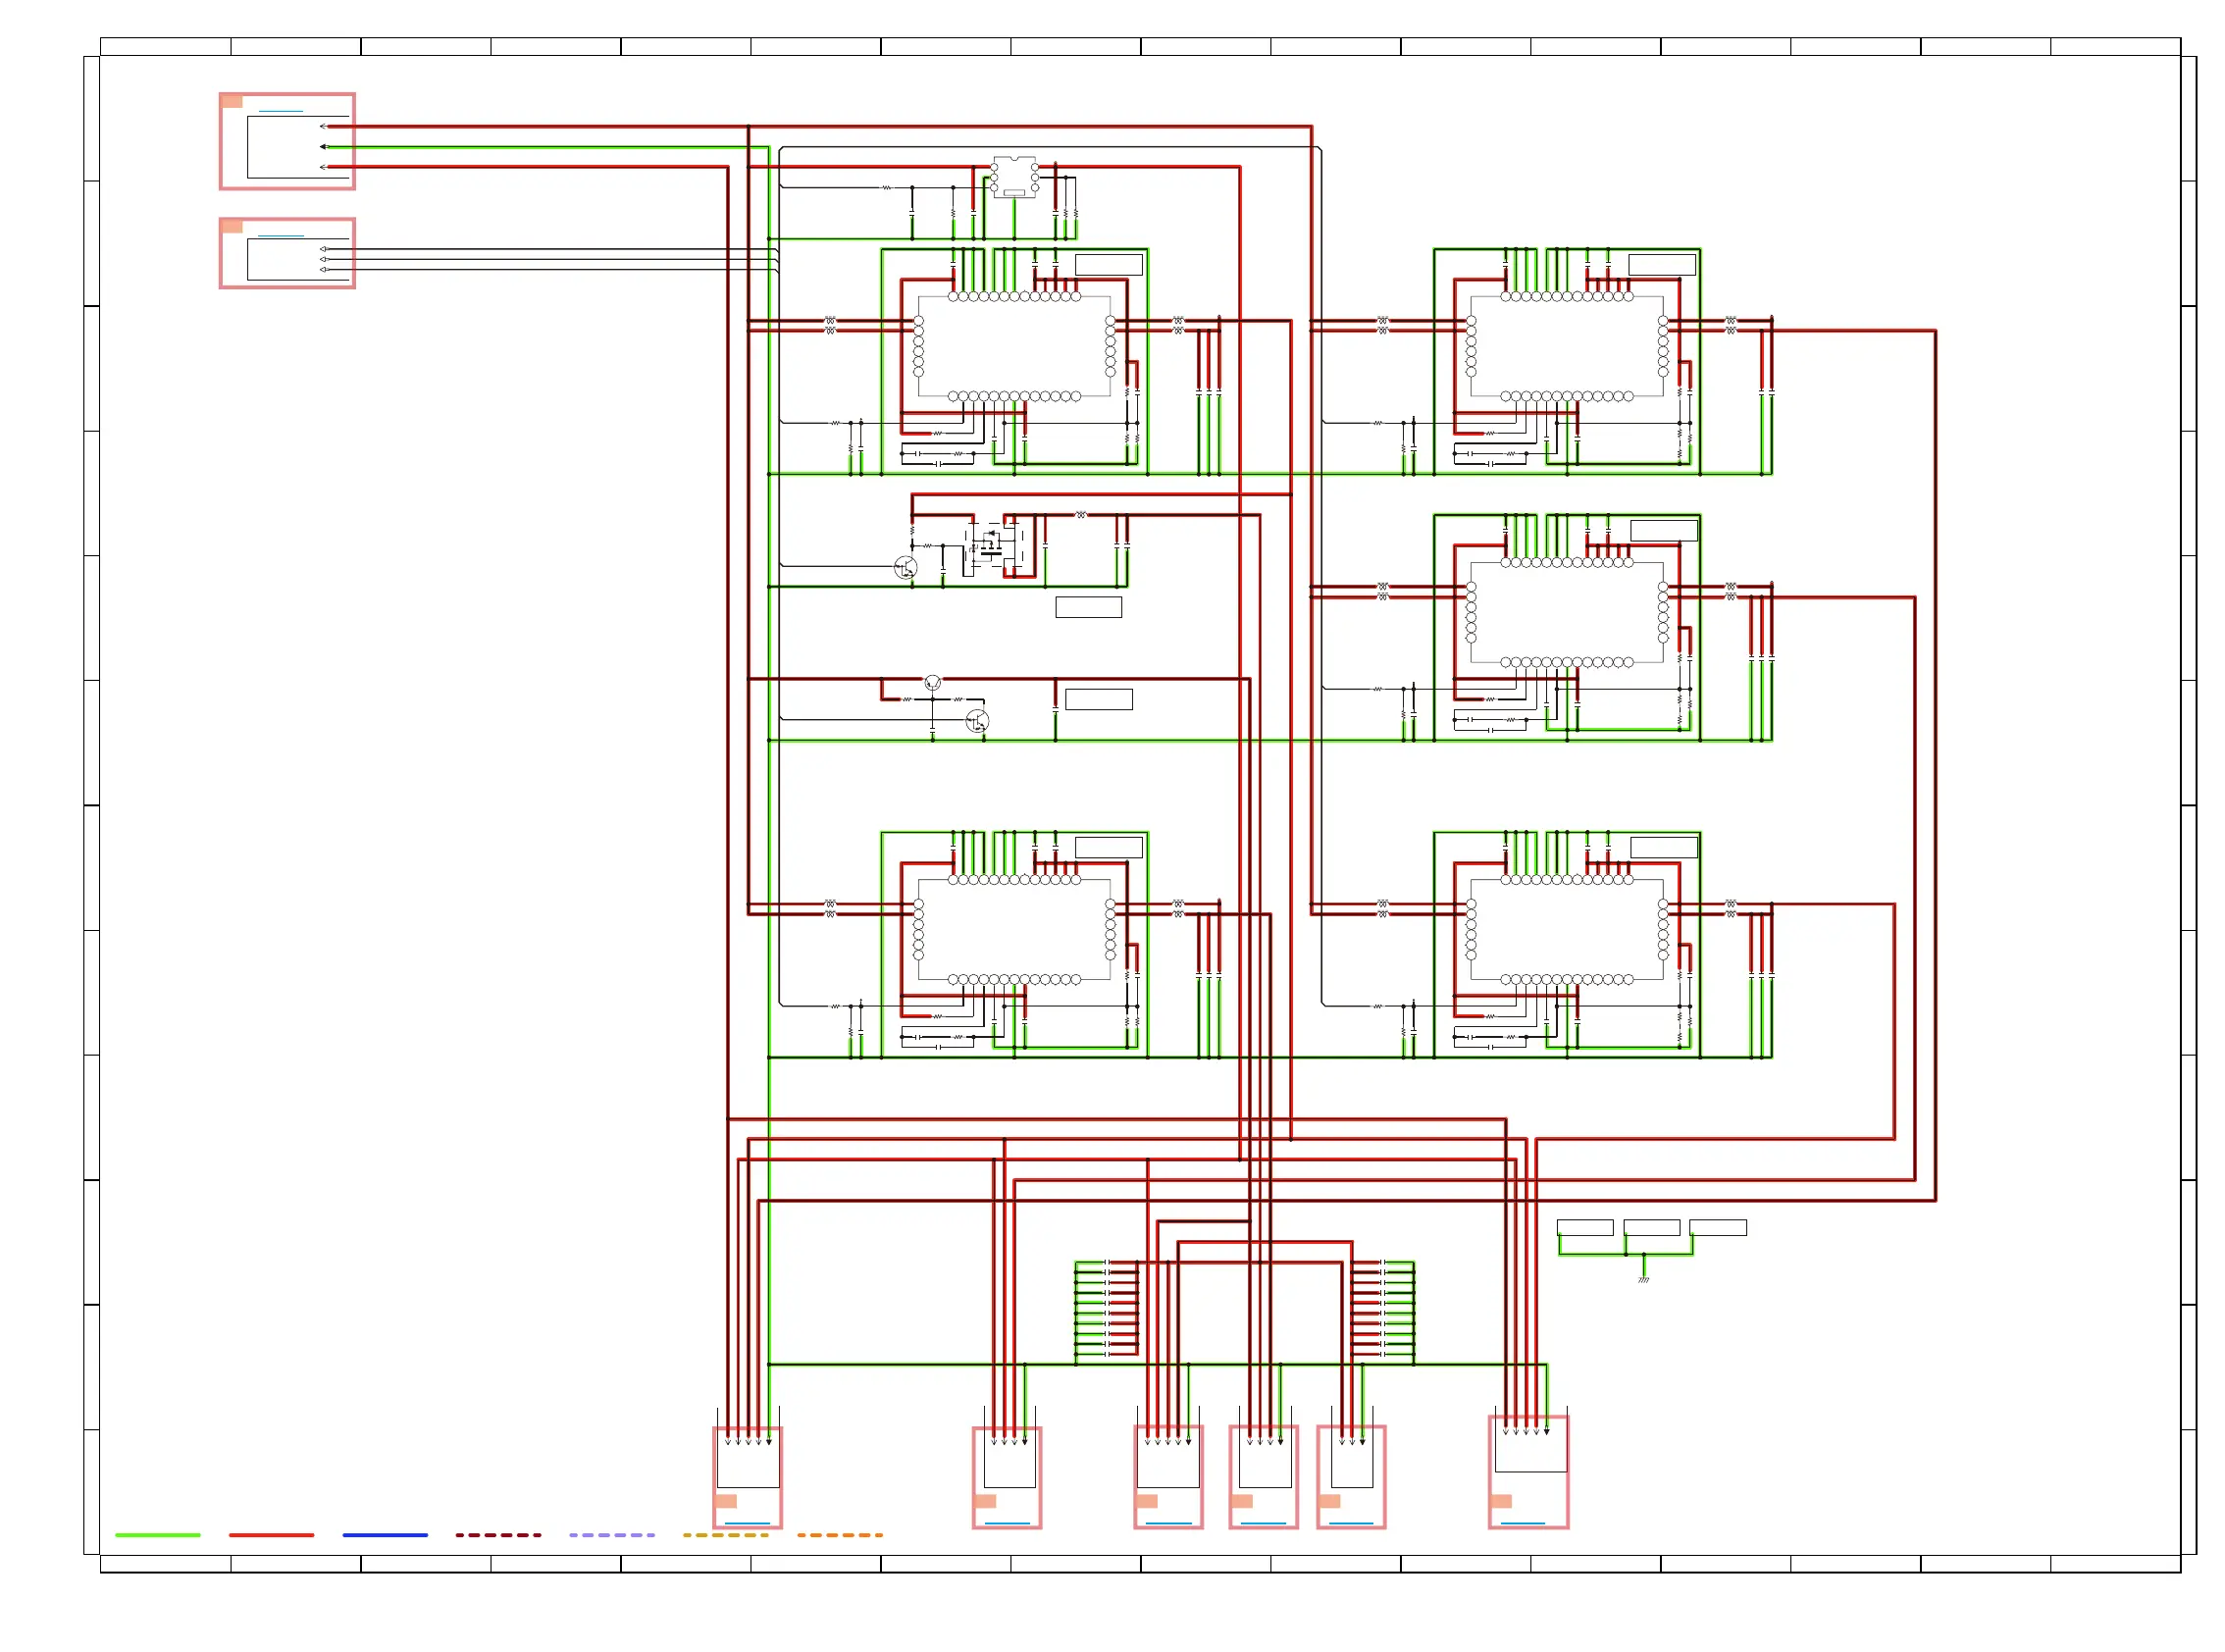Click the empty label box below the MOSFET circuit
The height and width of the screenshot is (1652, 2225).
1088,607
